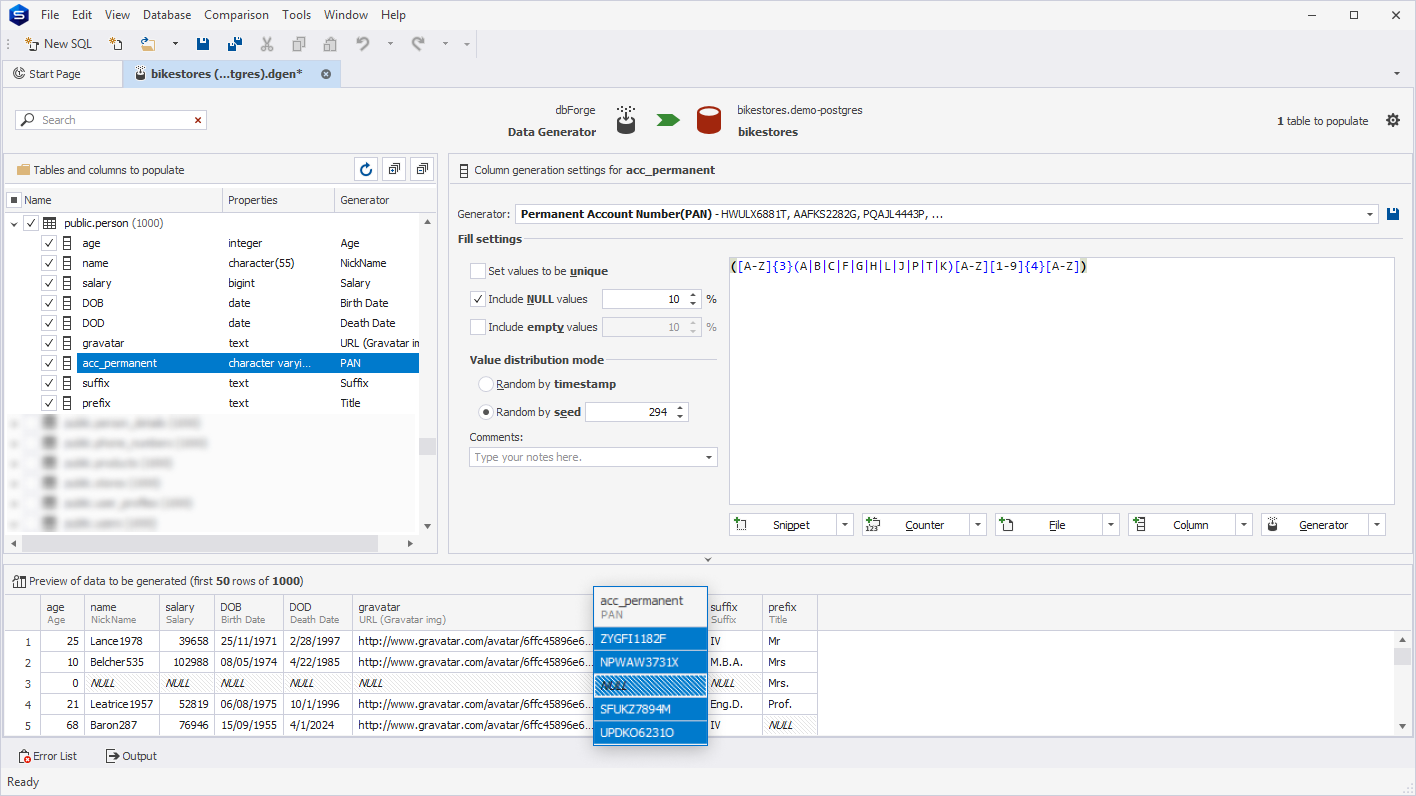1416x796 pixels.
Task: Open the Snippet dropdown arrow
Action: pos(845,525)
